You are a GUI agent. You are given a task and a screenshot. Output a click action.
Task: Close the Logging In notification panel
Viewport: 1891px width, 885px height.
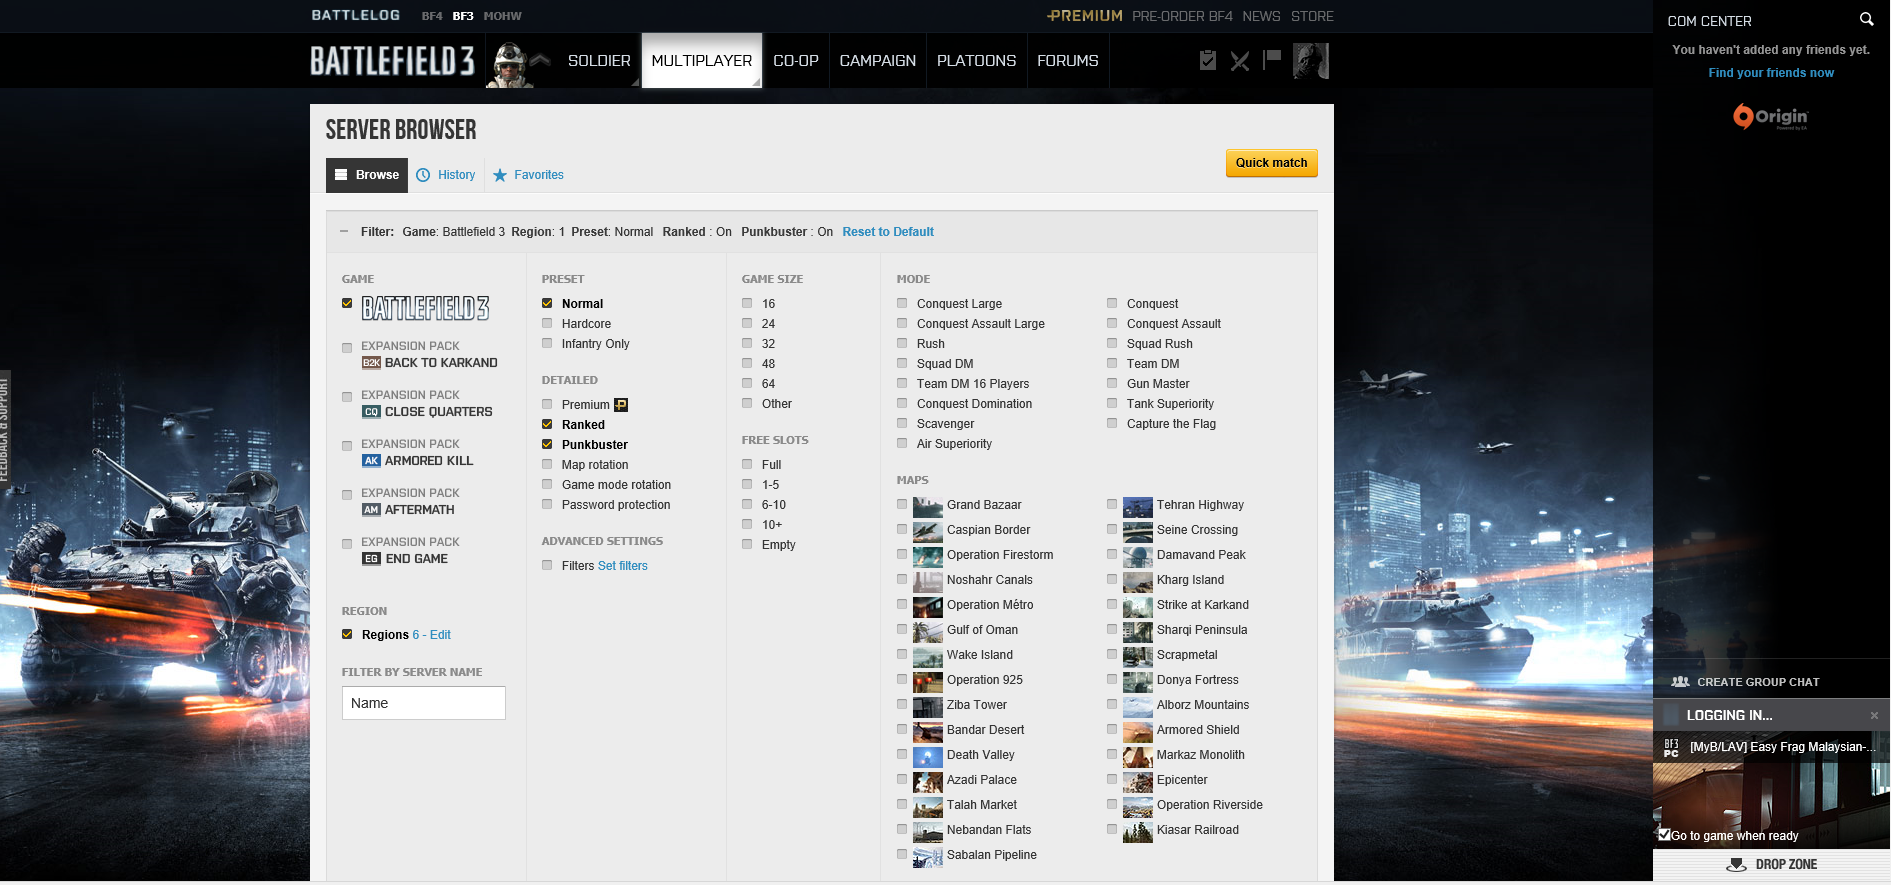[1874, 715]
